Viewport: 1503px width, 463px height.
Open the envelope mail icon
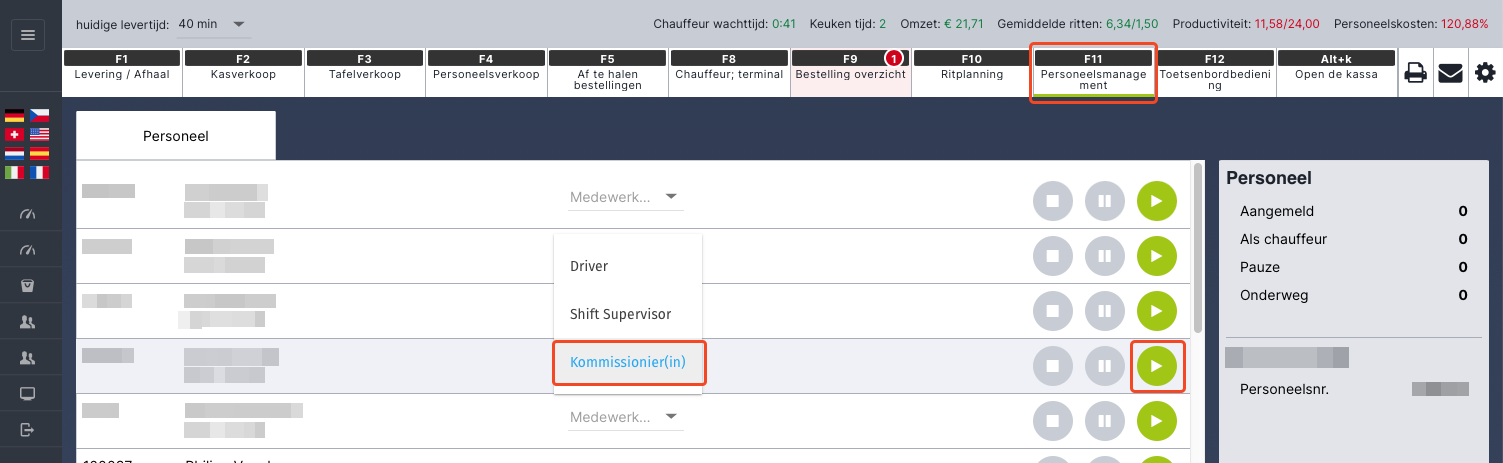(1450, 73)
